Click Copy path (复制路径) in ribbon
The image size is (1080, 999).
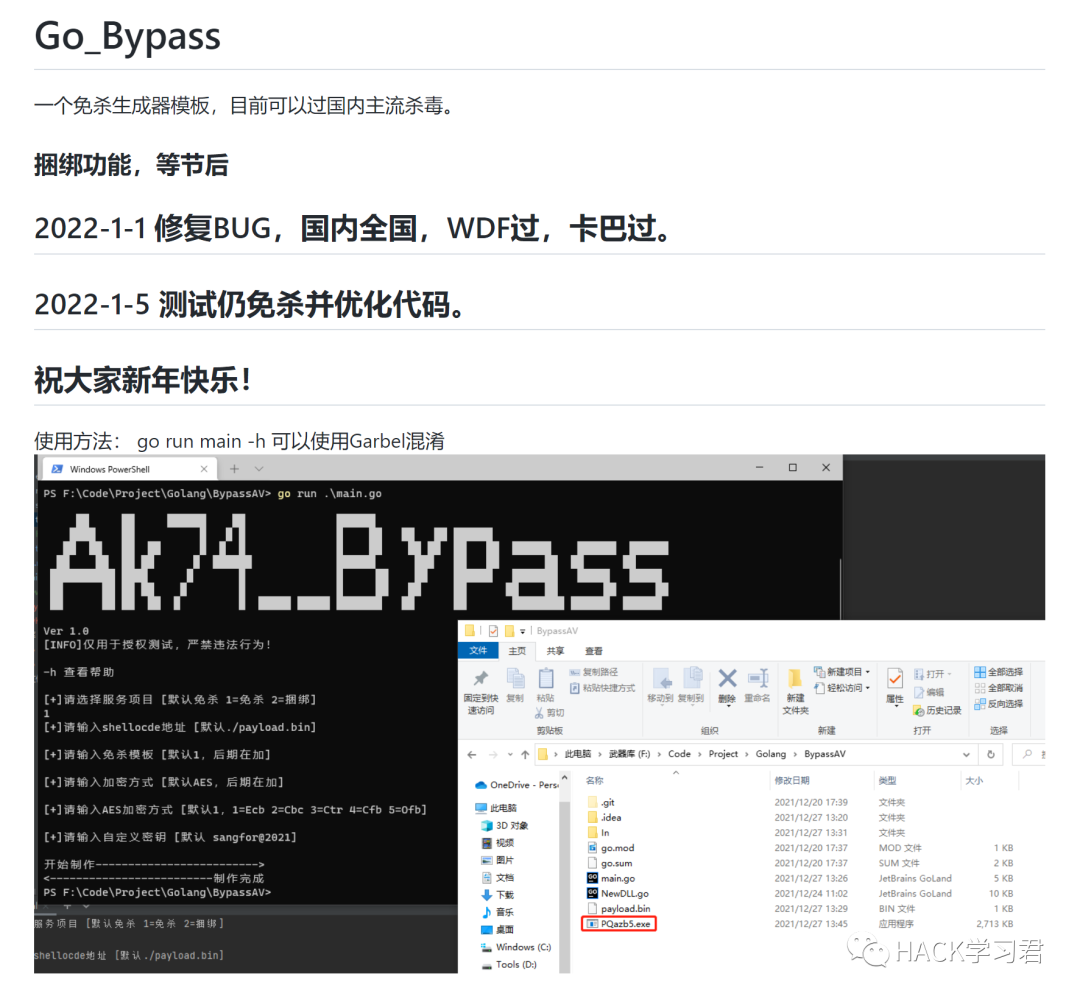pos(594,672)
